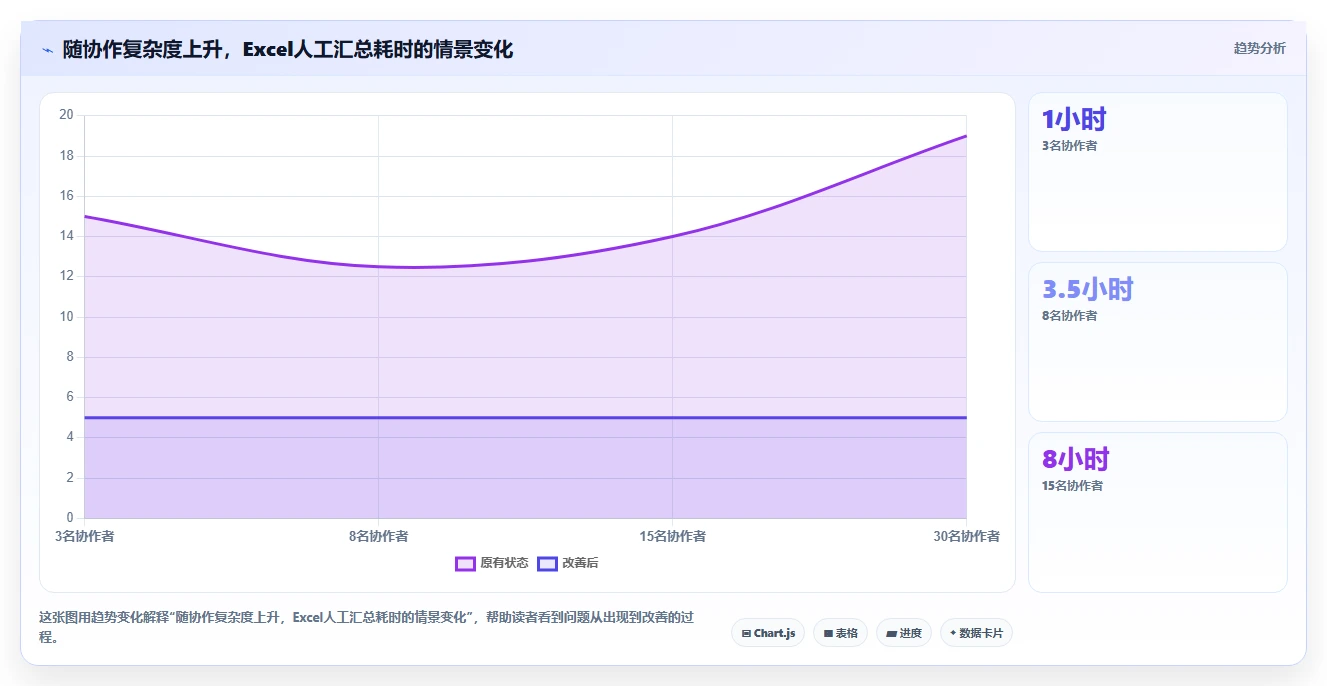Open the 3.5小时 data card

pos(1157,342)
